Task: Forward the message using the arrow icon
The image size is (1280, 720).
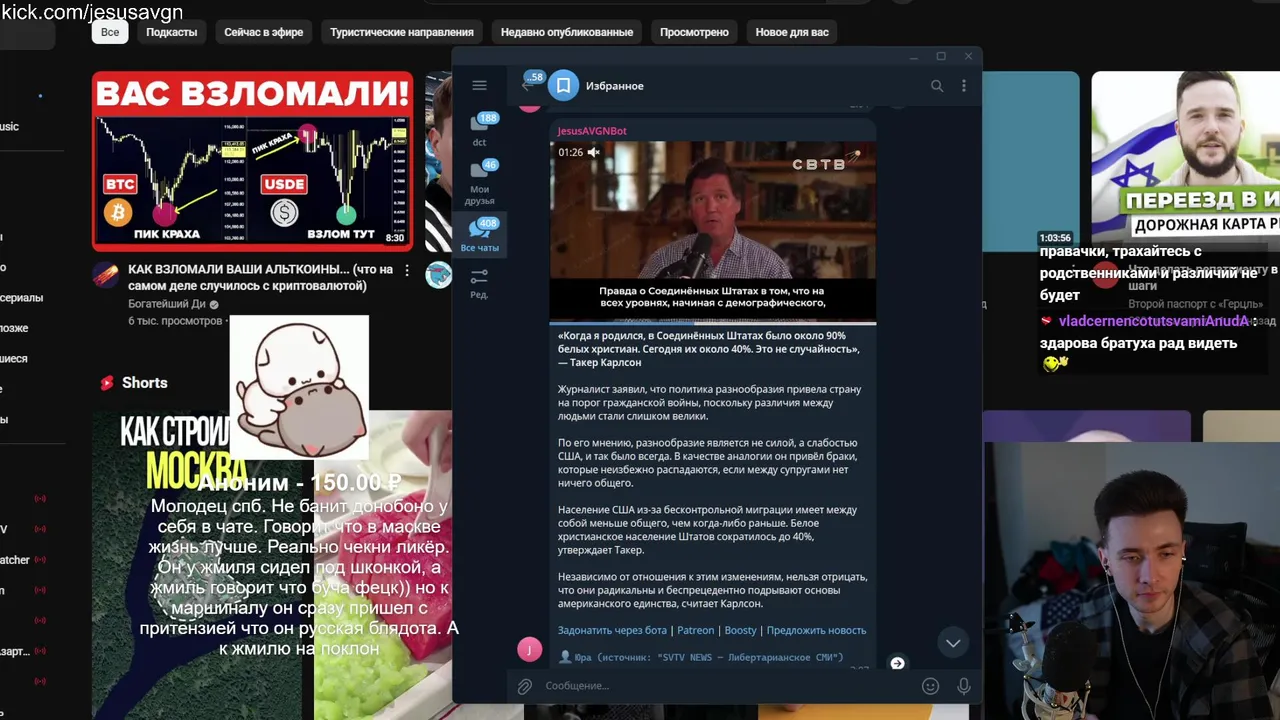Action: coord(897,663)
